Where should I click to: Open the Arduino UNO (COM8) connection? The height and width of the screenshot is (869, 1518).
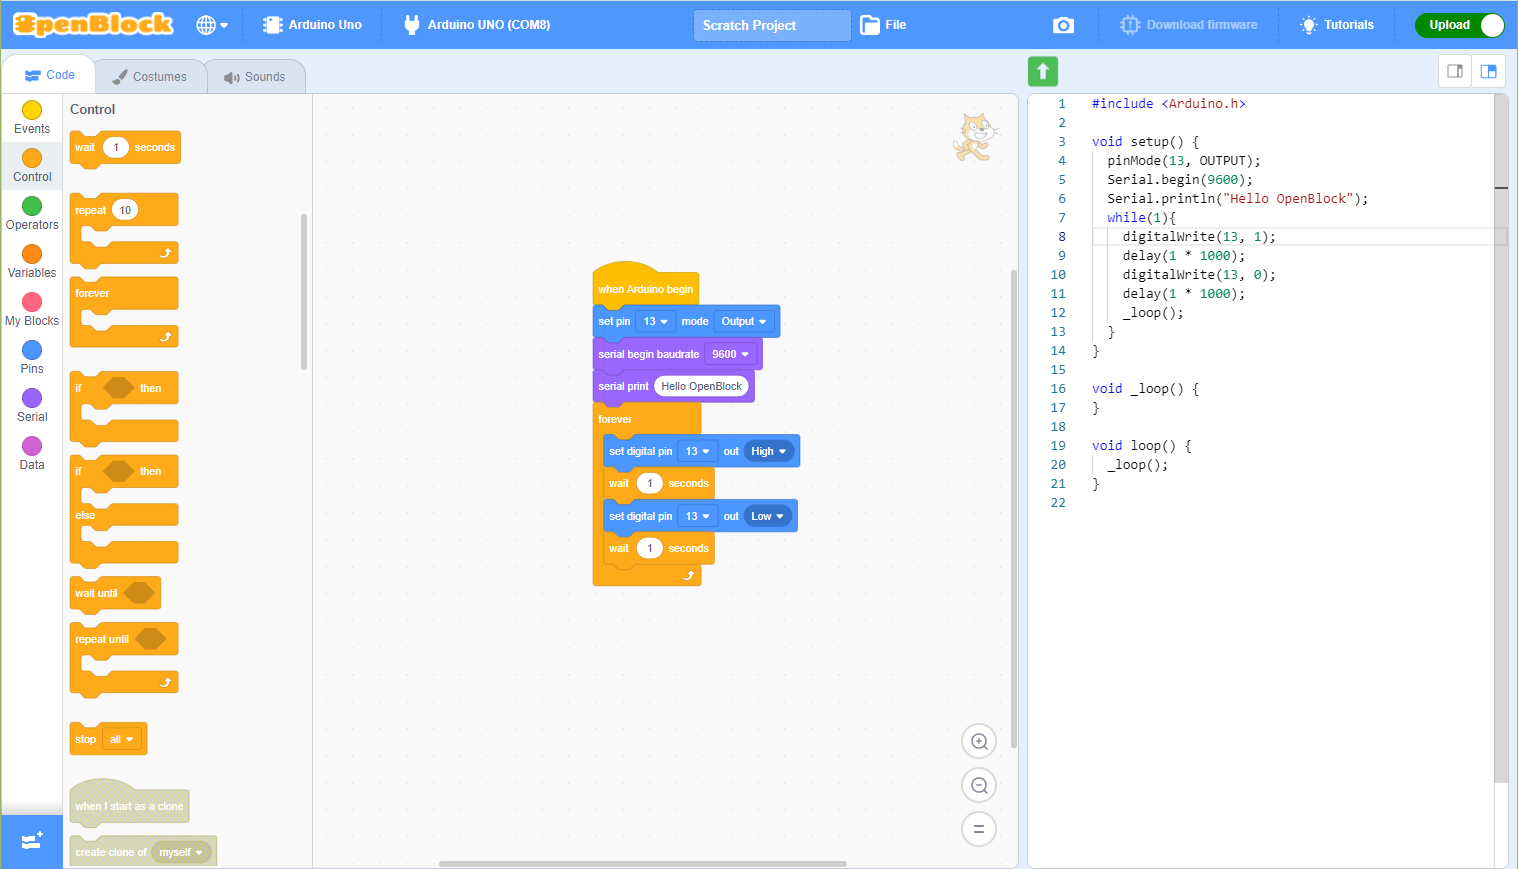coord(477,25)
